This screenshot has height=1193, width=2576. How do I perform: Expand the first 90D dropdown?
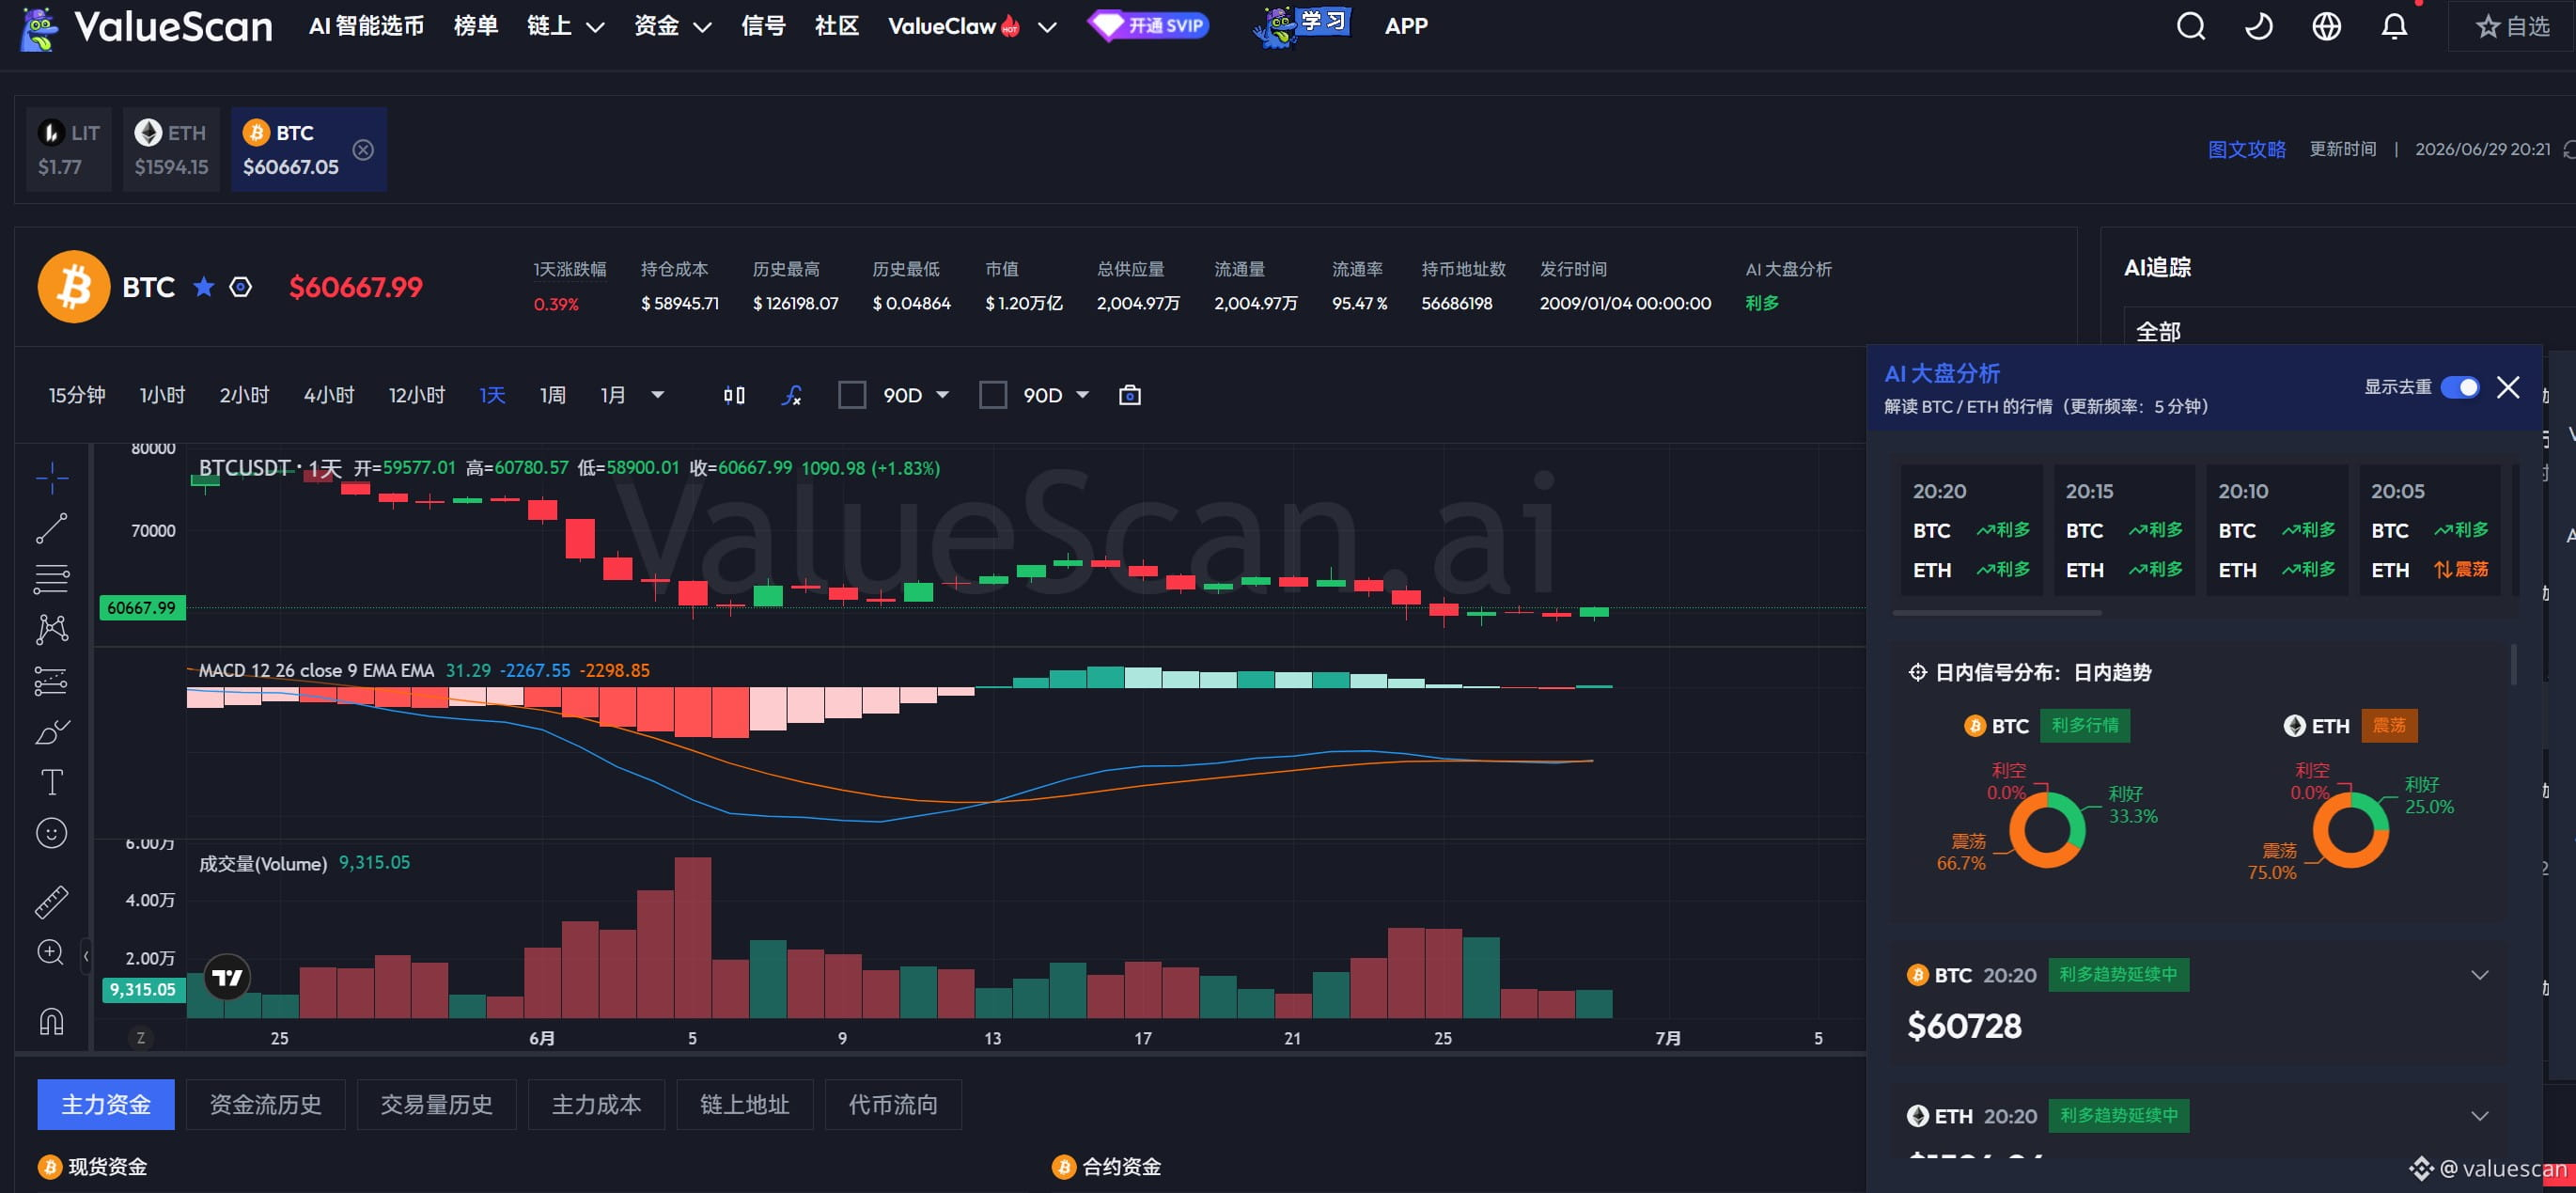pos(942,395)
